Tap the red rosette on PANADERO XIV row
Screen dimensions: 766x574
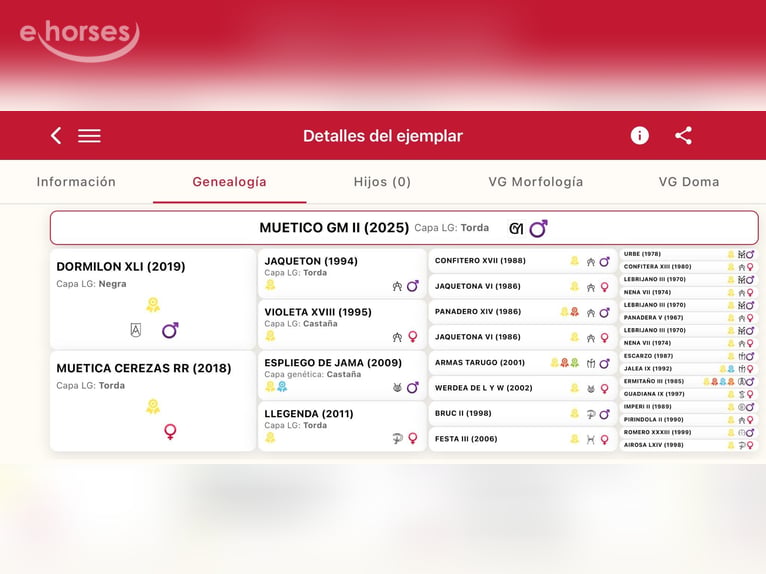click(574, 312)
